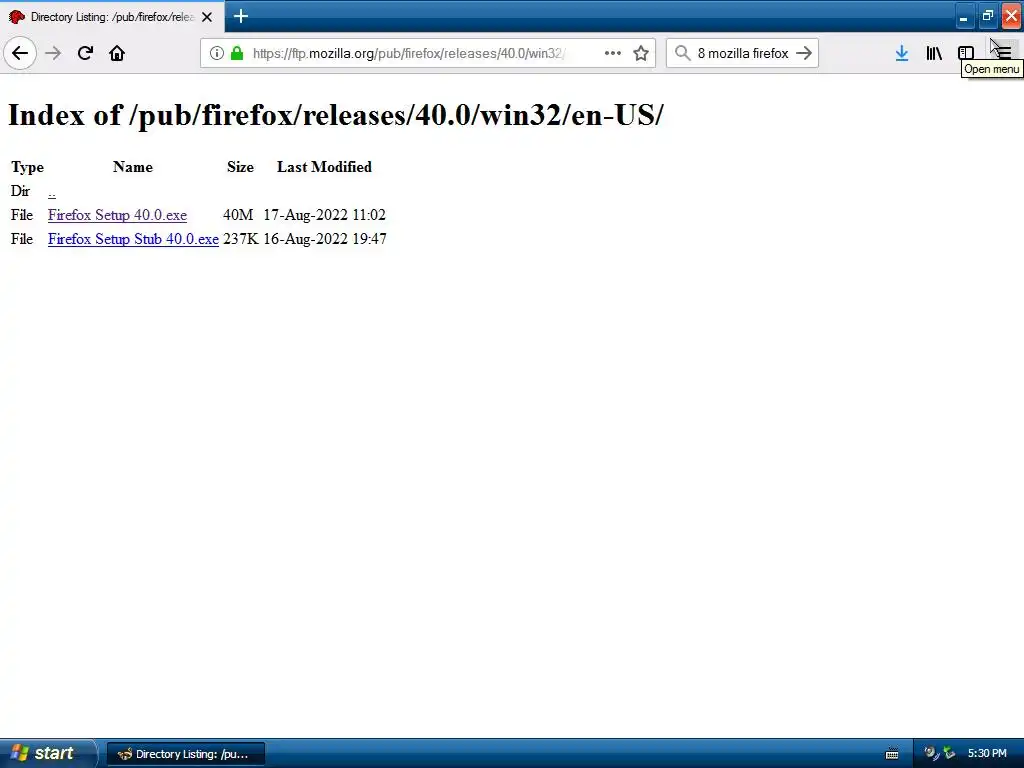Open parent directory '..' link

(52, 192)
